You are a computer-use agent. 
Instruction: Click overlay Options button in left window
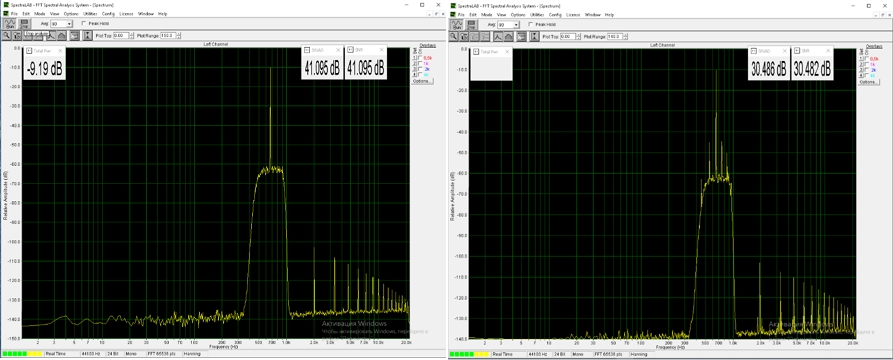422,81
